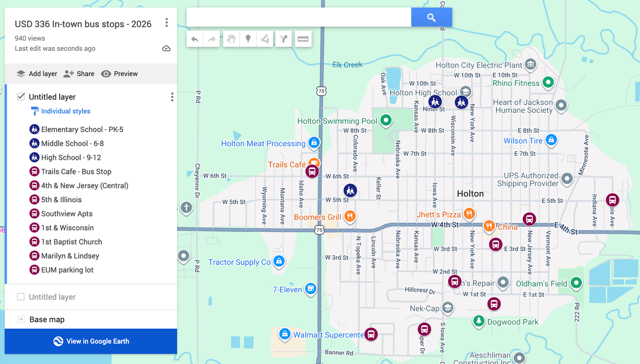This screenshot has width=640, height=364.
Task: Open the Share dialog
Action: [x=79, y=74]
